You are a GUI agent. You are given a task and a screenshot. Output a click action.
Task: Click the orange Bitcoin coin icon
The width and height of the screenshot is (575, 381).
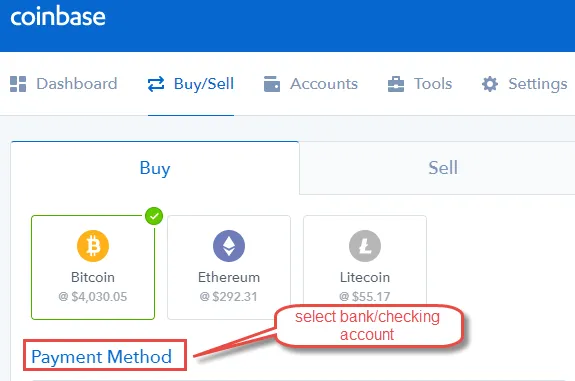pos(93,246)
